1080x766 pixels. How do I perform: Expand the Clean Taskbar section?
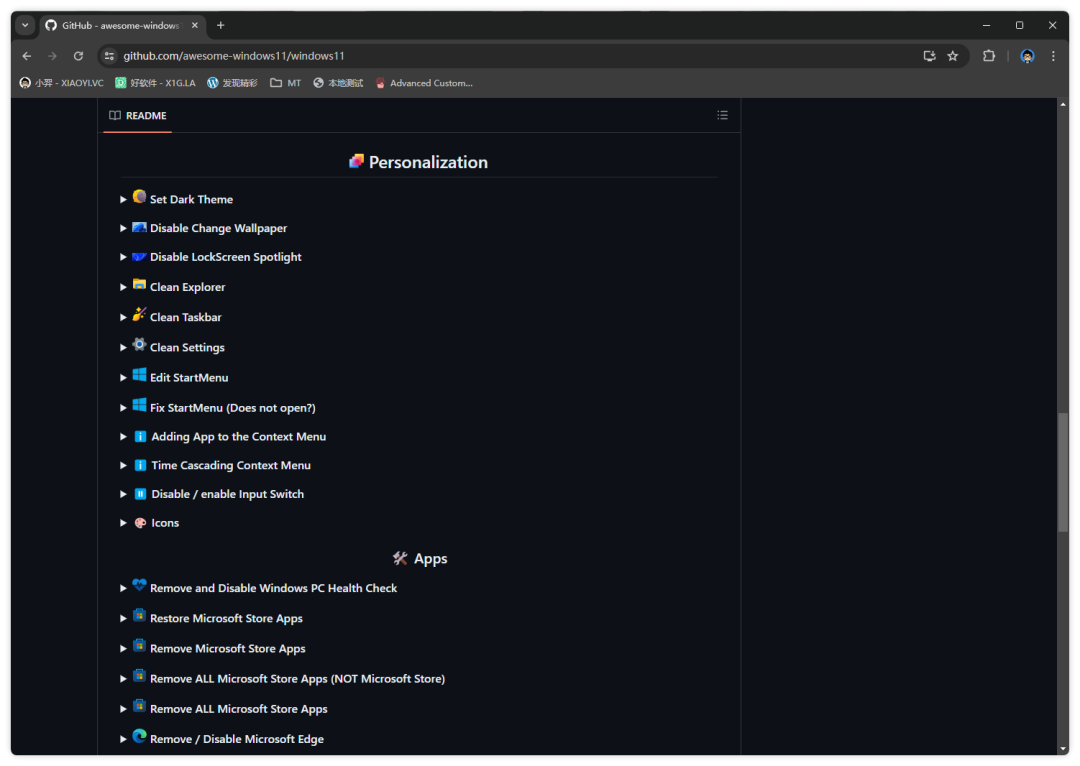click(123, 317)
